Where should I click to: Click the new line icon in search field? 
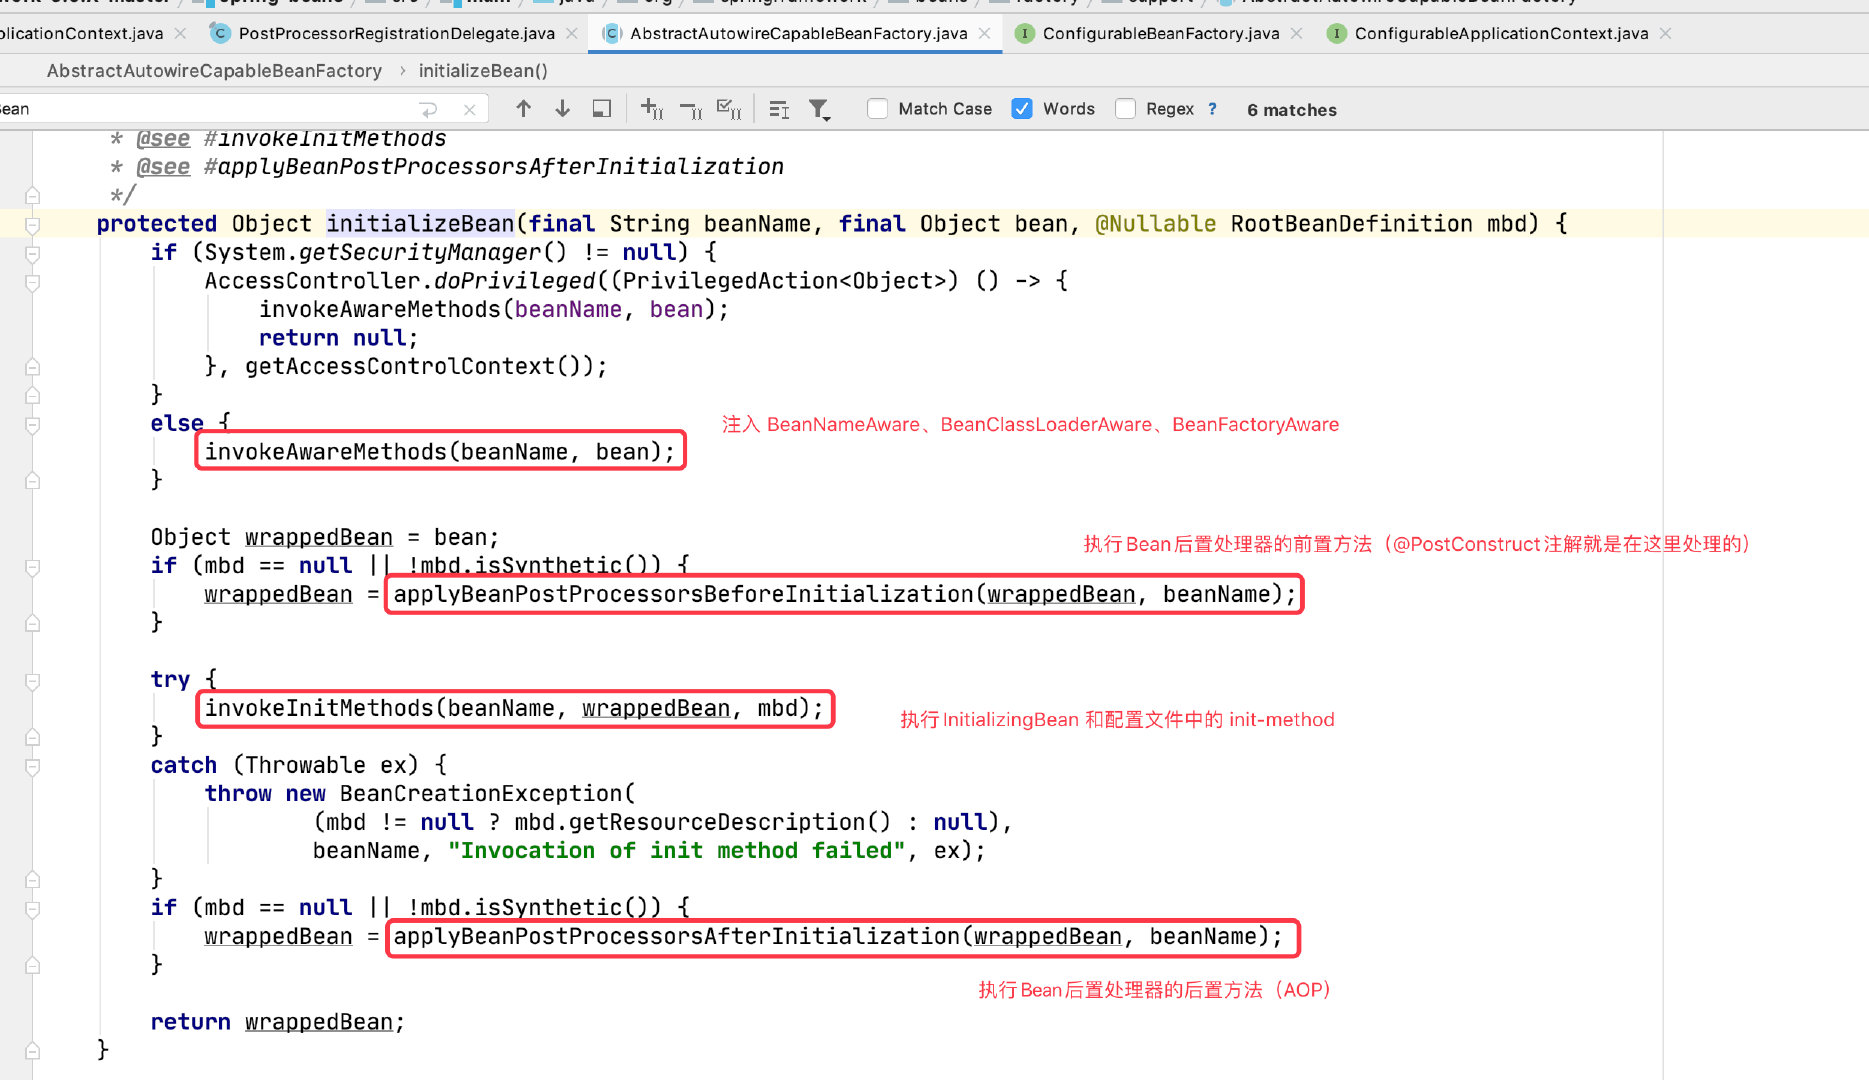[428, 109]
